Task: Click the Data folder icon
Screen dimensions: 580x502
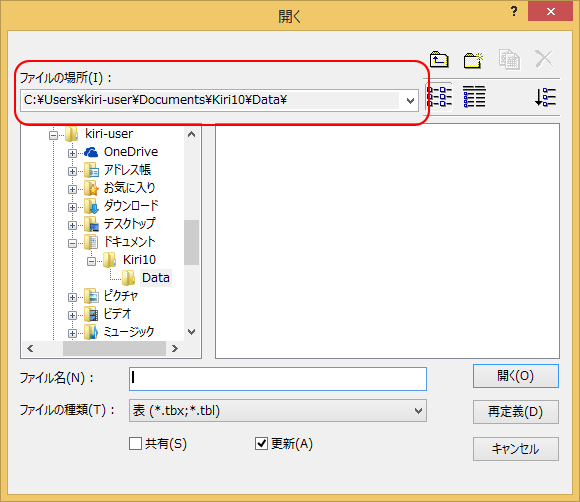Action: [x=129, y=278]
